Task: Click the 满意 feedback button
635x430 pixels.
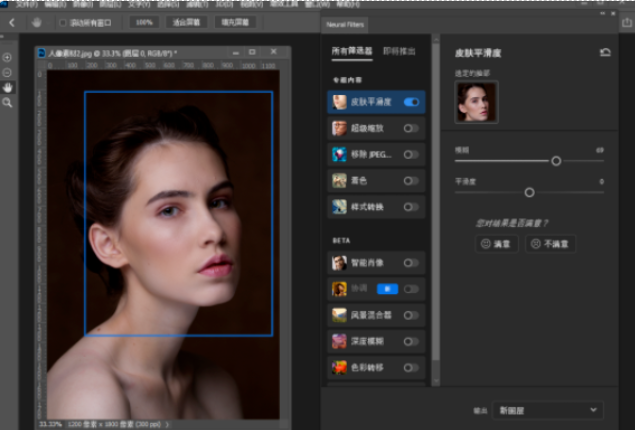Action: point(497,244)
